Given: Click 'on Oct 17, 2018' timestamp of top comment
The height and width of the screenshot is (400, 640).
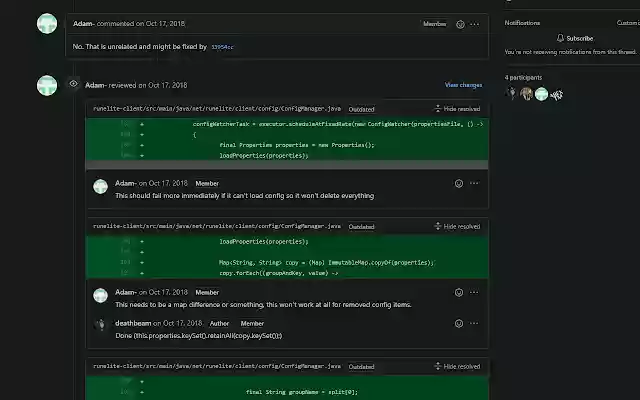Looking at the screenshot, I should 160,24.
